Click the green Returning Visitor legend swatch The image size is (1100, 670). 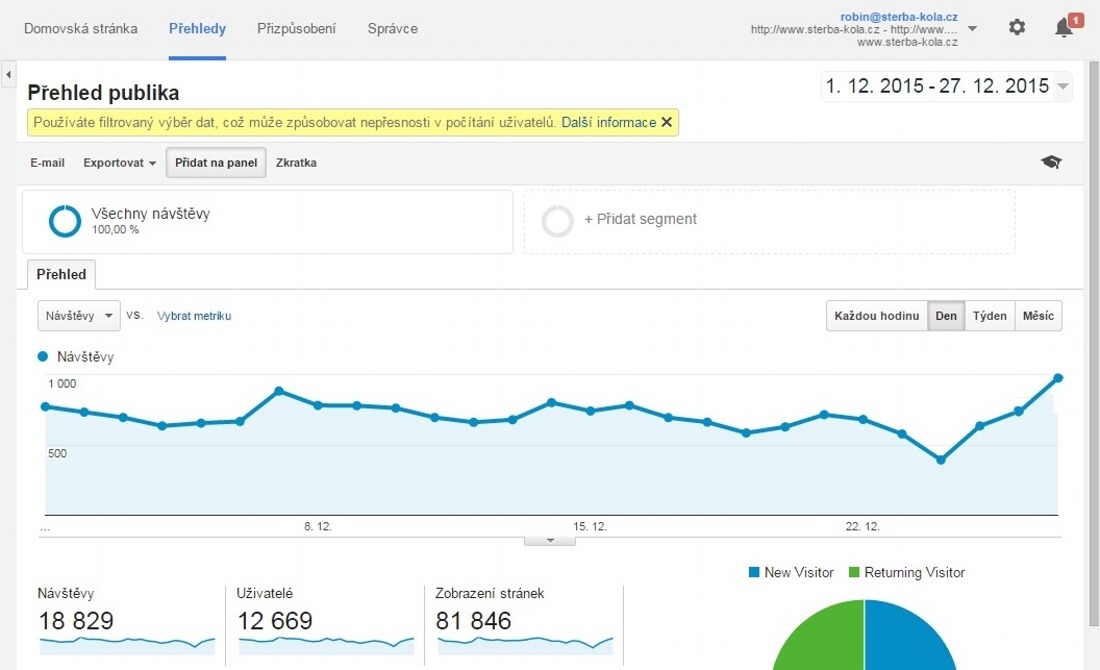pyautogui.click(x=854, y=572)
